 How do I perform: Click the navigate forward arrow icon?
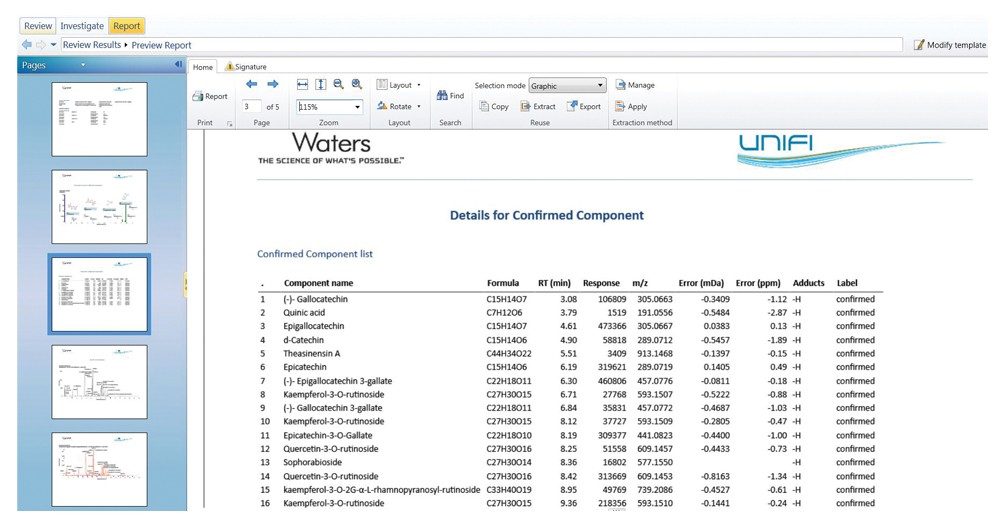click(x=40, y=45)
